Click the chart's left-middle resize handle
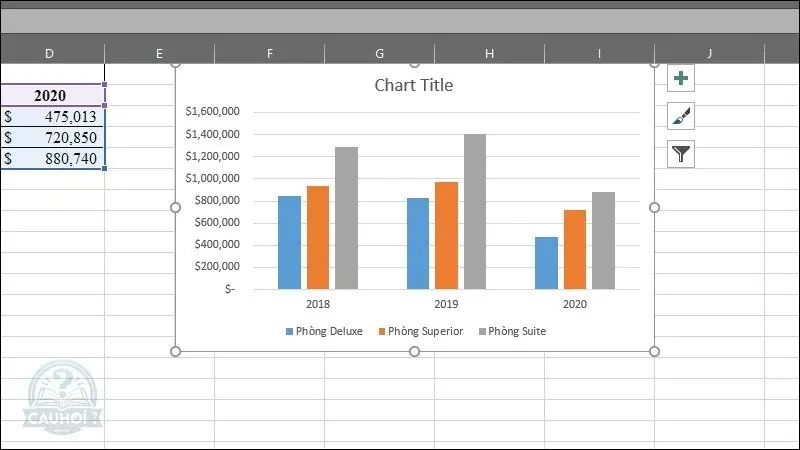The image size is (800, 450). (176, 208)
